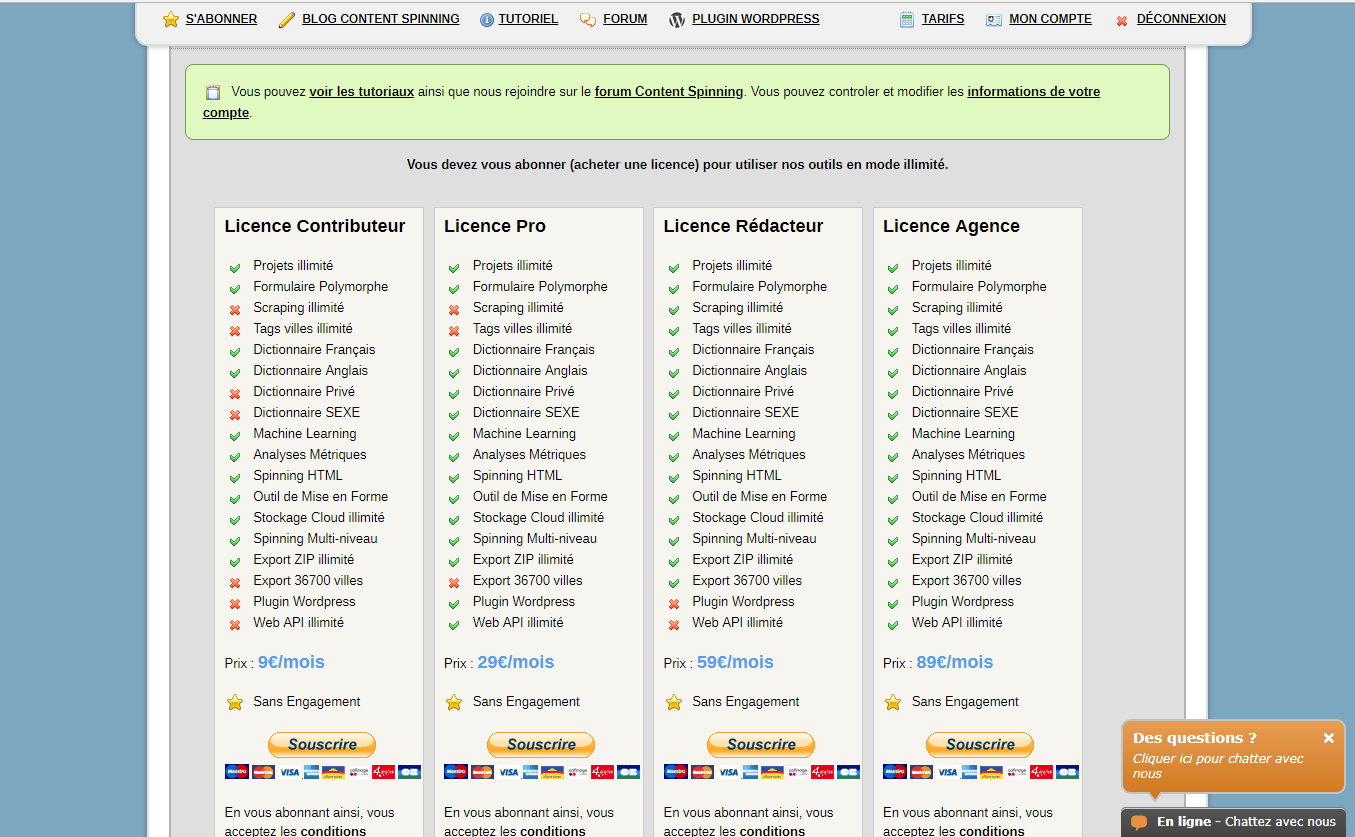Click the 29€/mois price text

click(515, 662)
